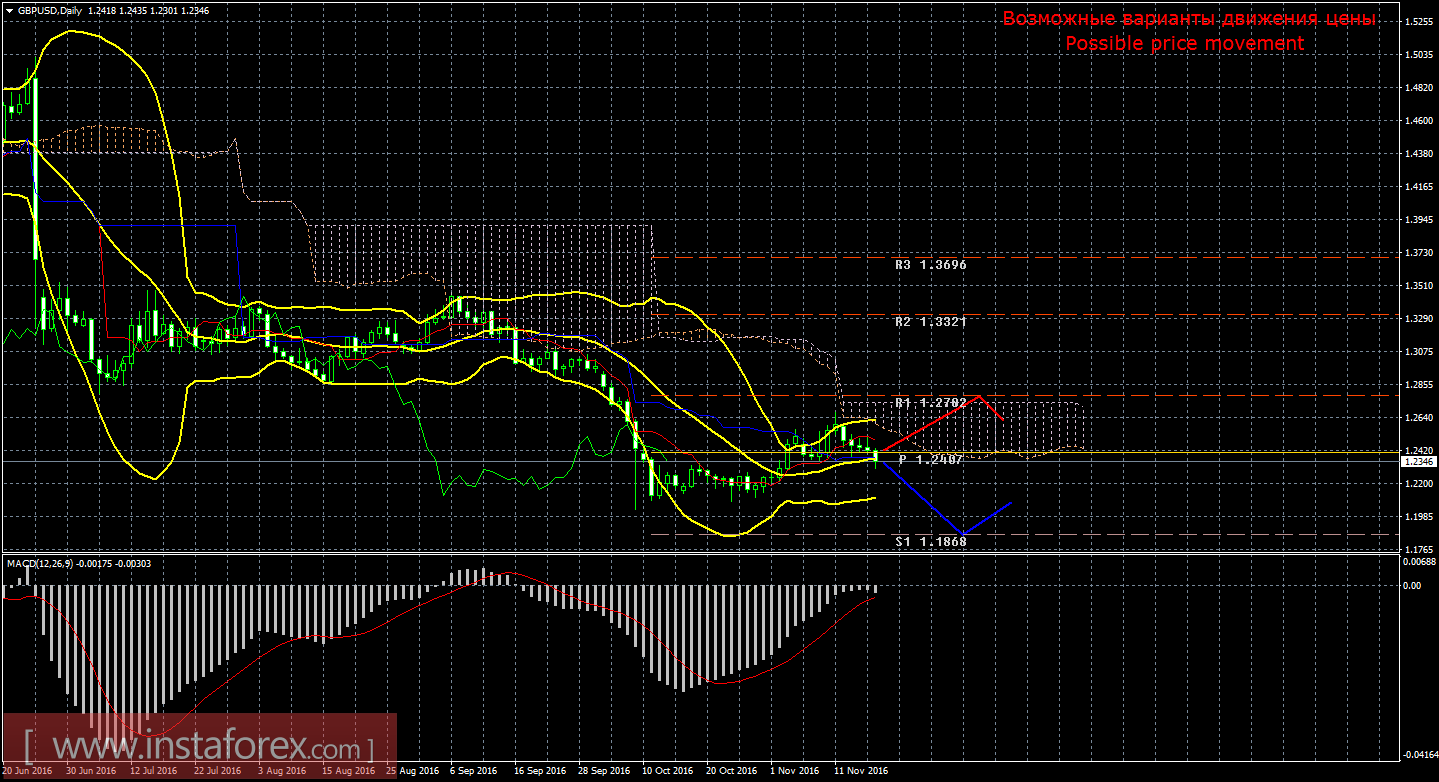Click the 1.3075 price axis label

click(1418, 352)
